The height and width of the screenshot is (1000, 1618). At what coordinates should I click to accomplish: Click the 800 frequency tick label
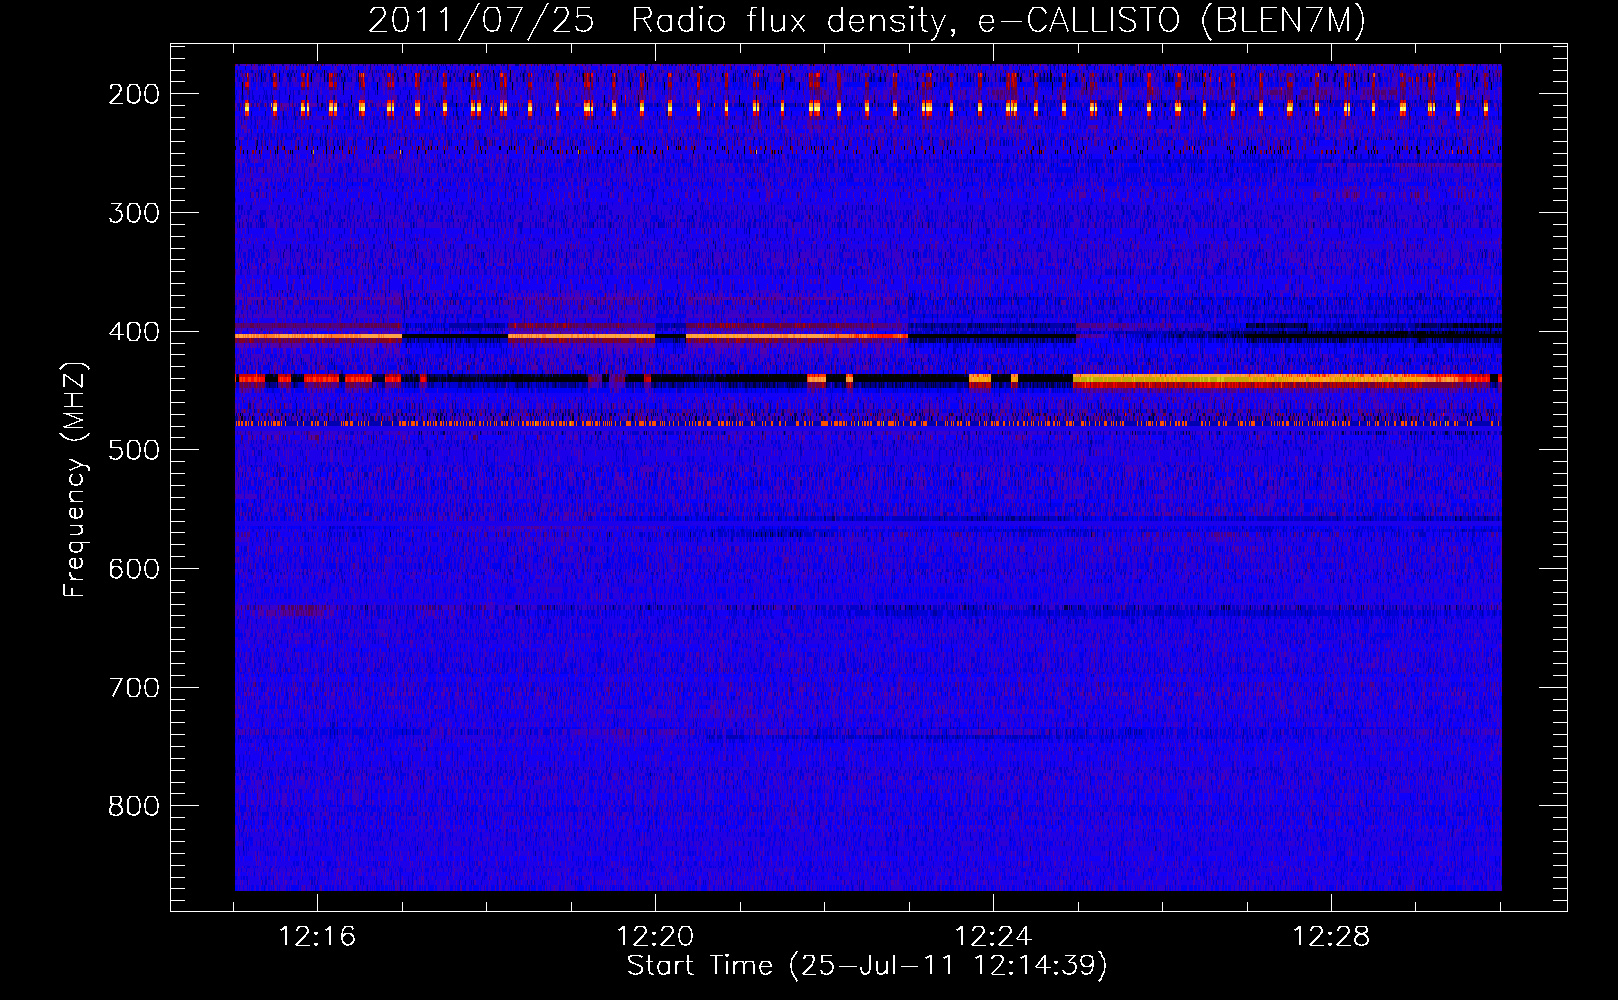pos(133,806)
